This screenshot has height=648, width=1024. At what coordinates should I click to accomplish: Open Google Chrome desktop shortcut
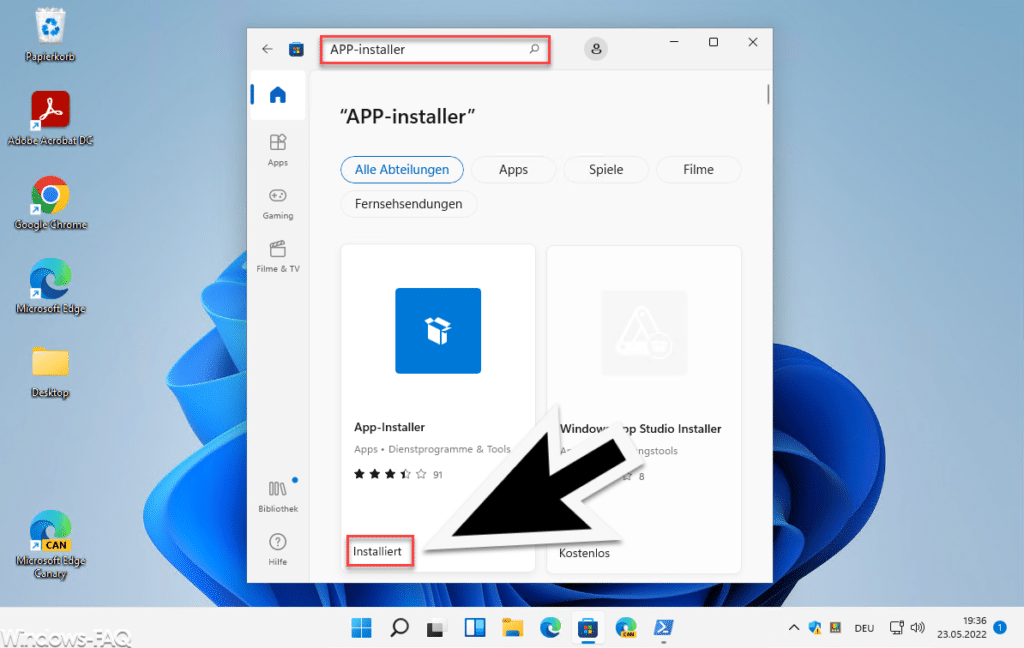coord(50,203)
